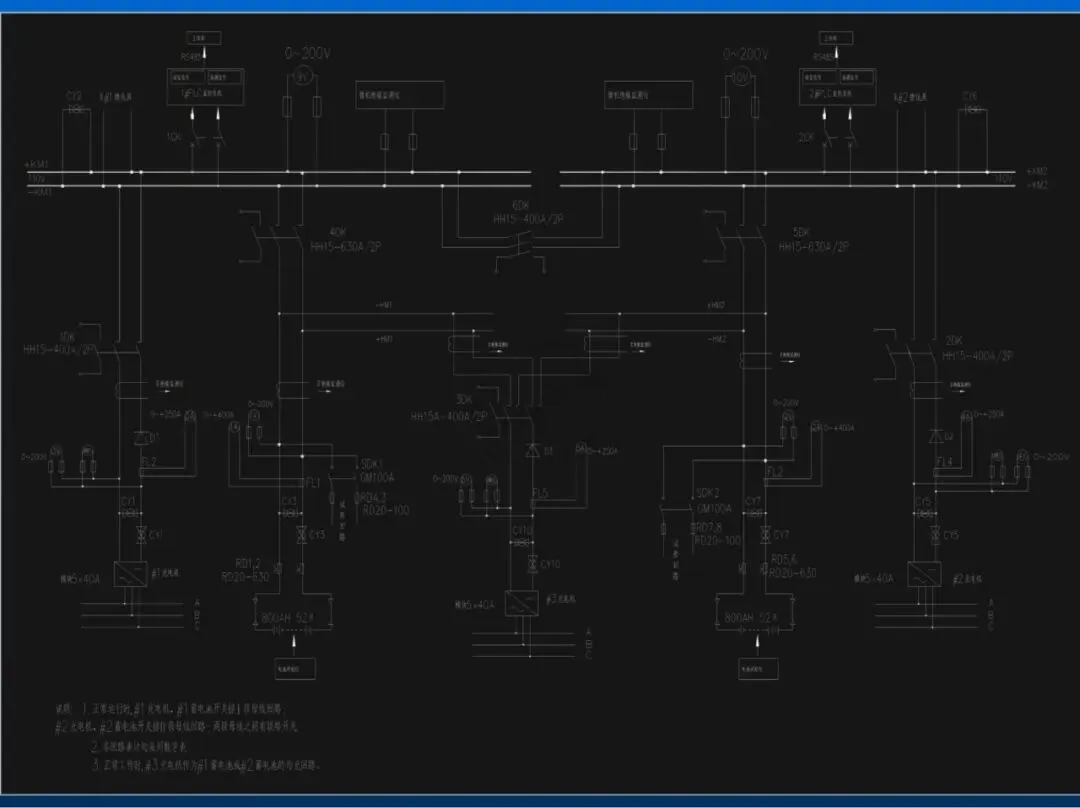Select note 3 in the drawing notes

click(x=206, y=765)
